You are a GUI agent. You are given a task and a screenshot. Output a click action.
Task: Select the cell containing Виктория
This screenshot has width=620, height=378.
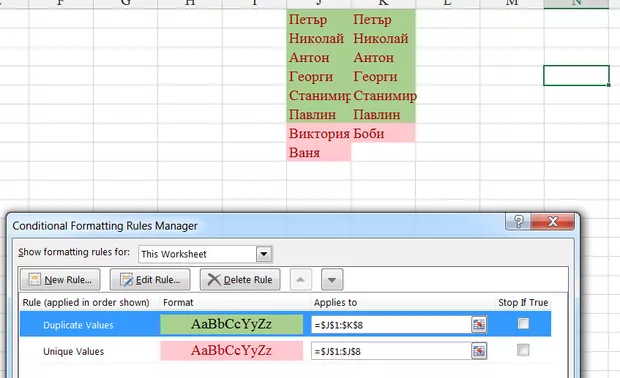point(319,133)
